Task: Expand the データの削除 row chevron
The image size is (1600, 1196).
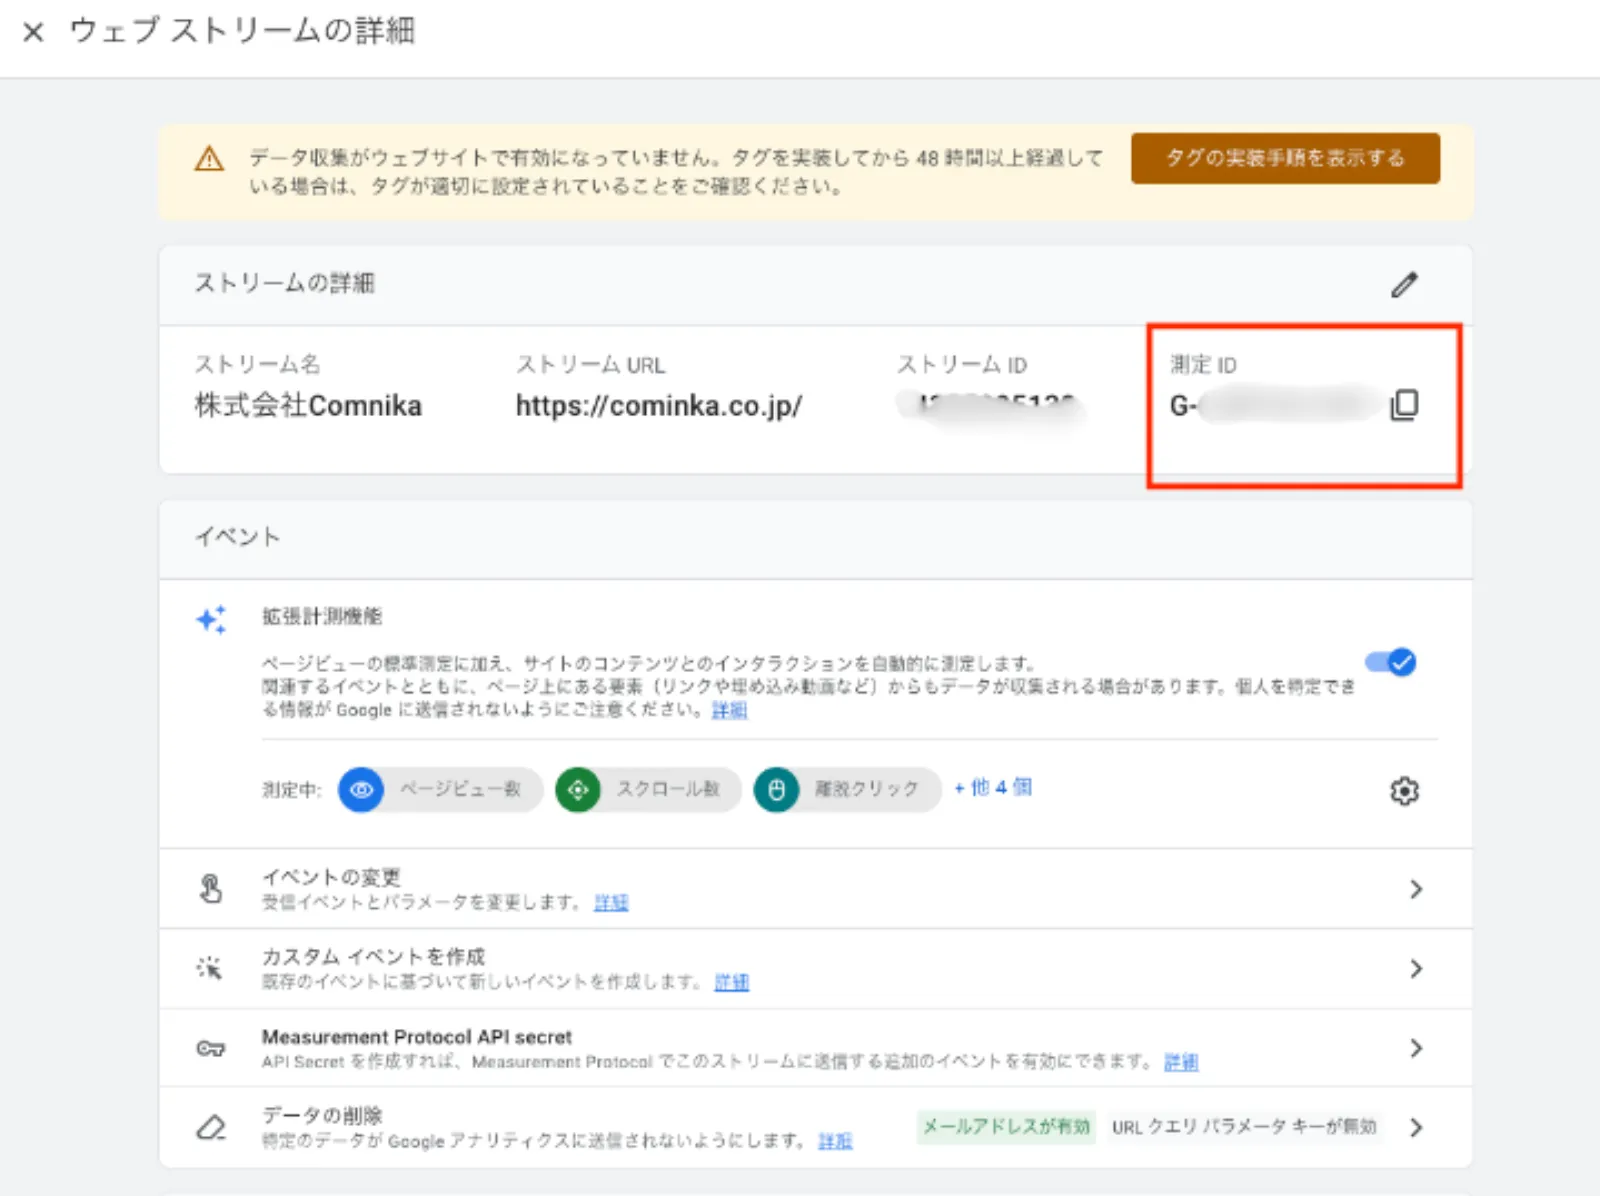Action: (1416, 1127)
